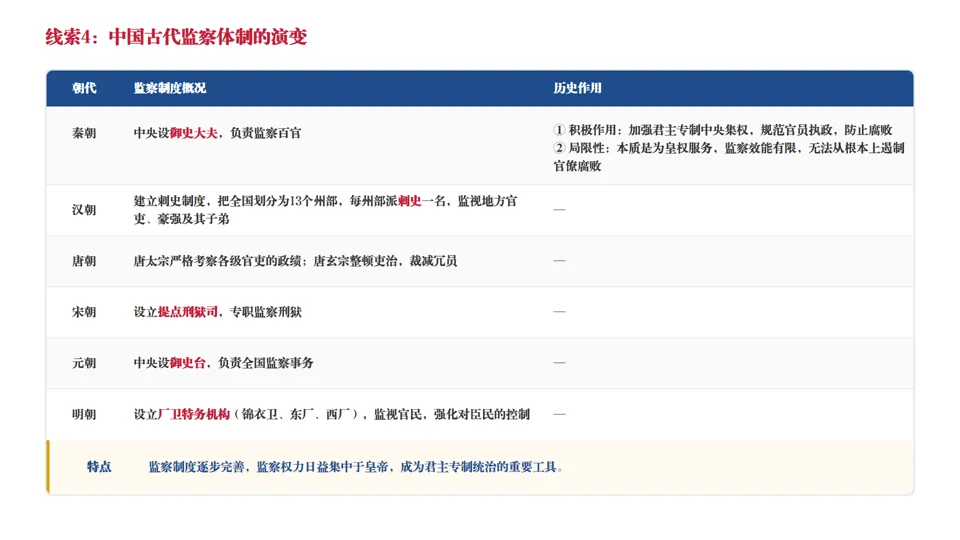Click the text （锦衣卫、东厂、西厂）

296,414
